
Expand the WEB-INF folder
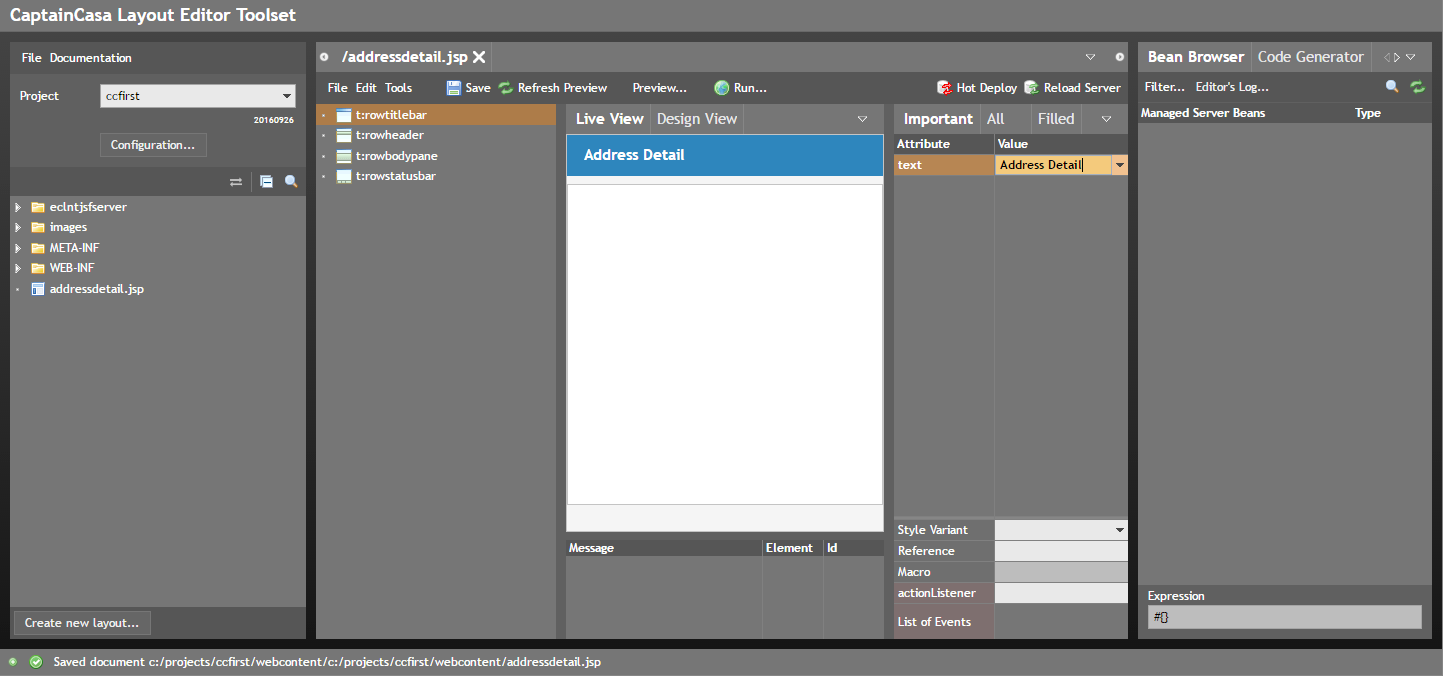[x=17, y=268]
